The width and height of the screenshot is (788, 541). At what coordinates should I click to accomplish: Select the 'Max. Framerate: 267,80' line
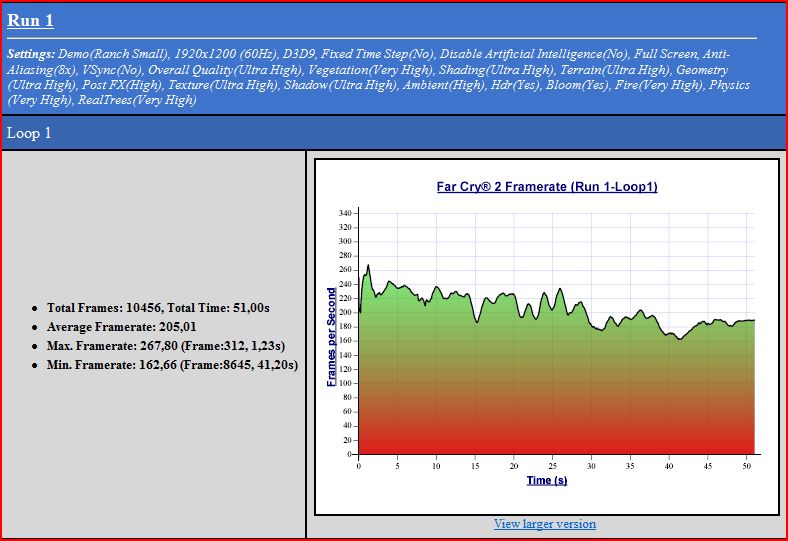pyautogui.click(x=166, y=346)
